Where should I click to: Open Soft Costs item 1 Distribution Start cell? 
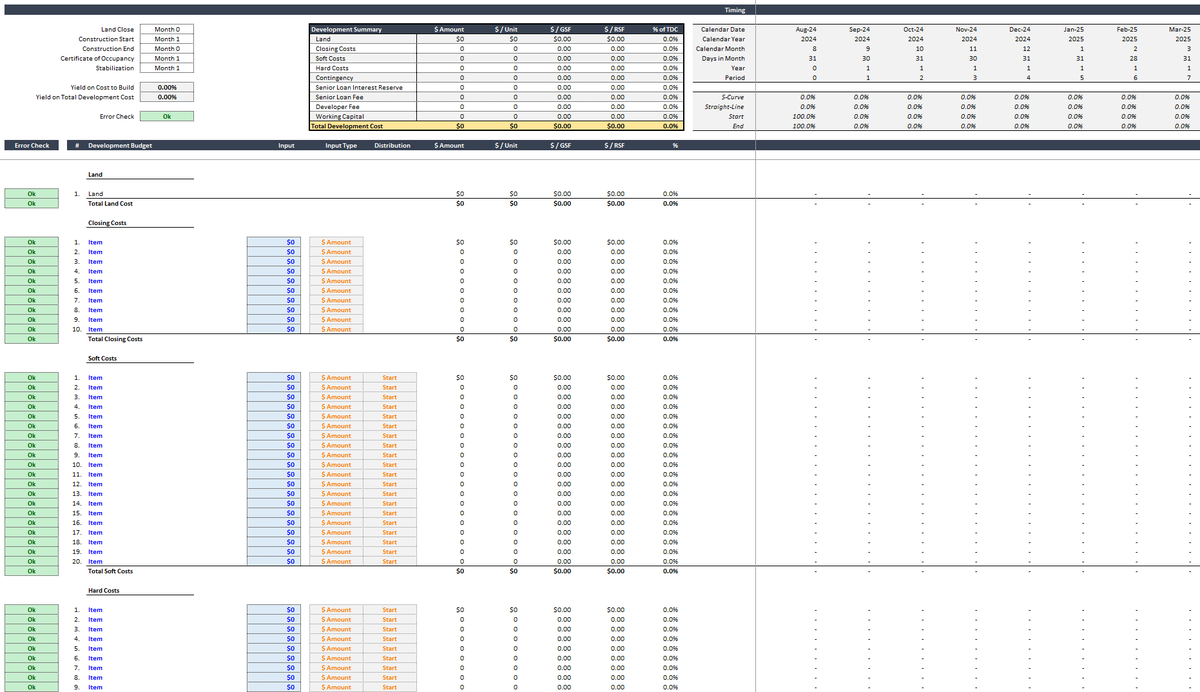click(390, 378)
